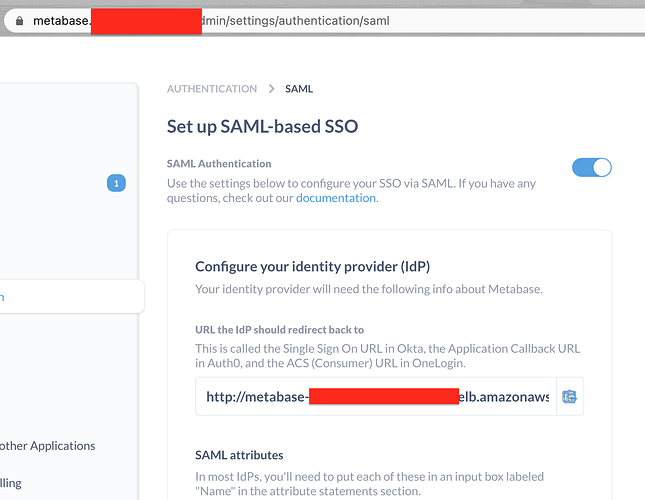This screenshot has width=645, height=500.
Task: Select the SAML breadcrumb item
Action: coord(299,89)
